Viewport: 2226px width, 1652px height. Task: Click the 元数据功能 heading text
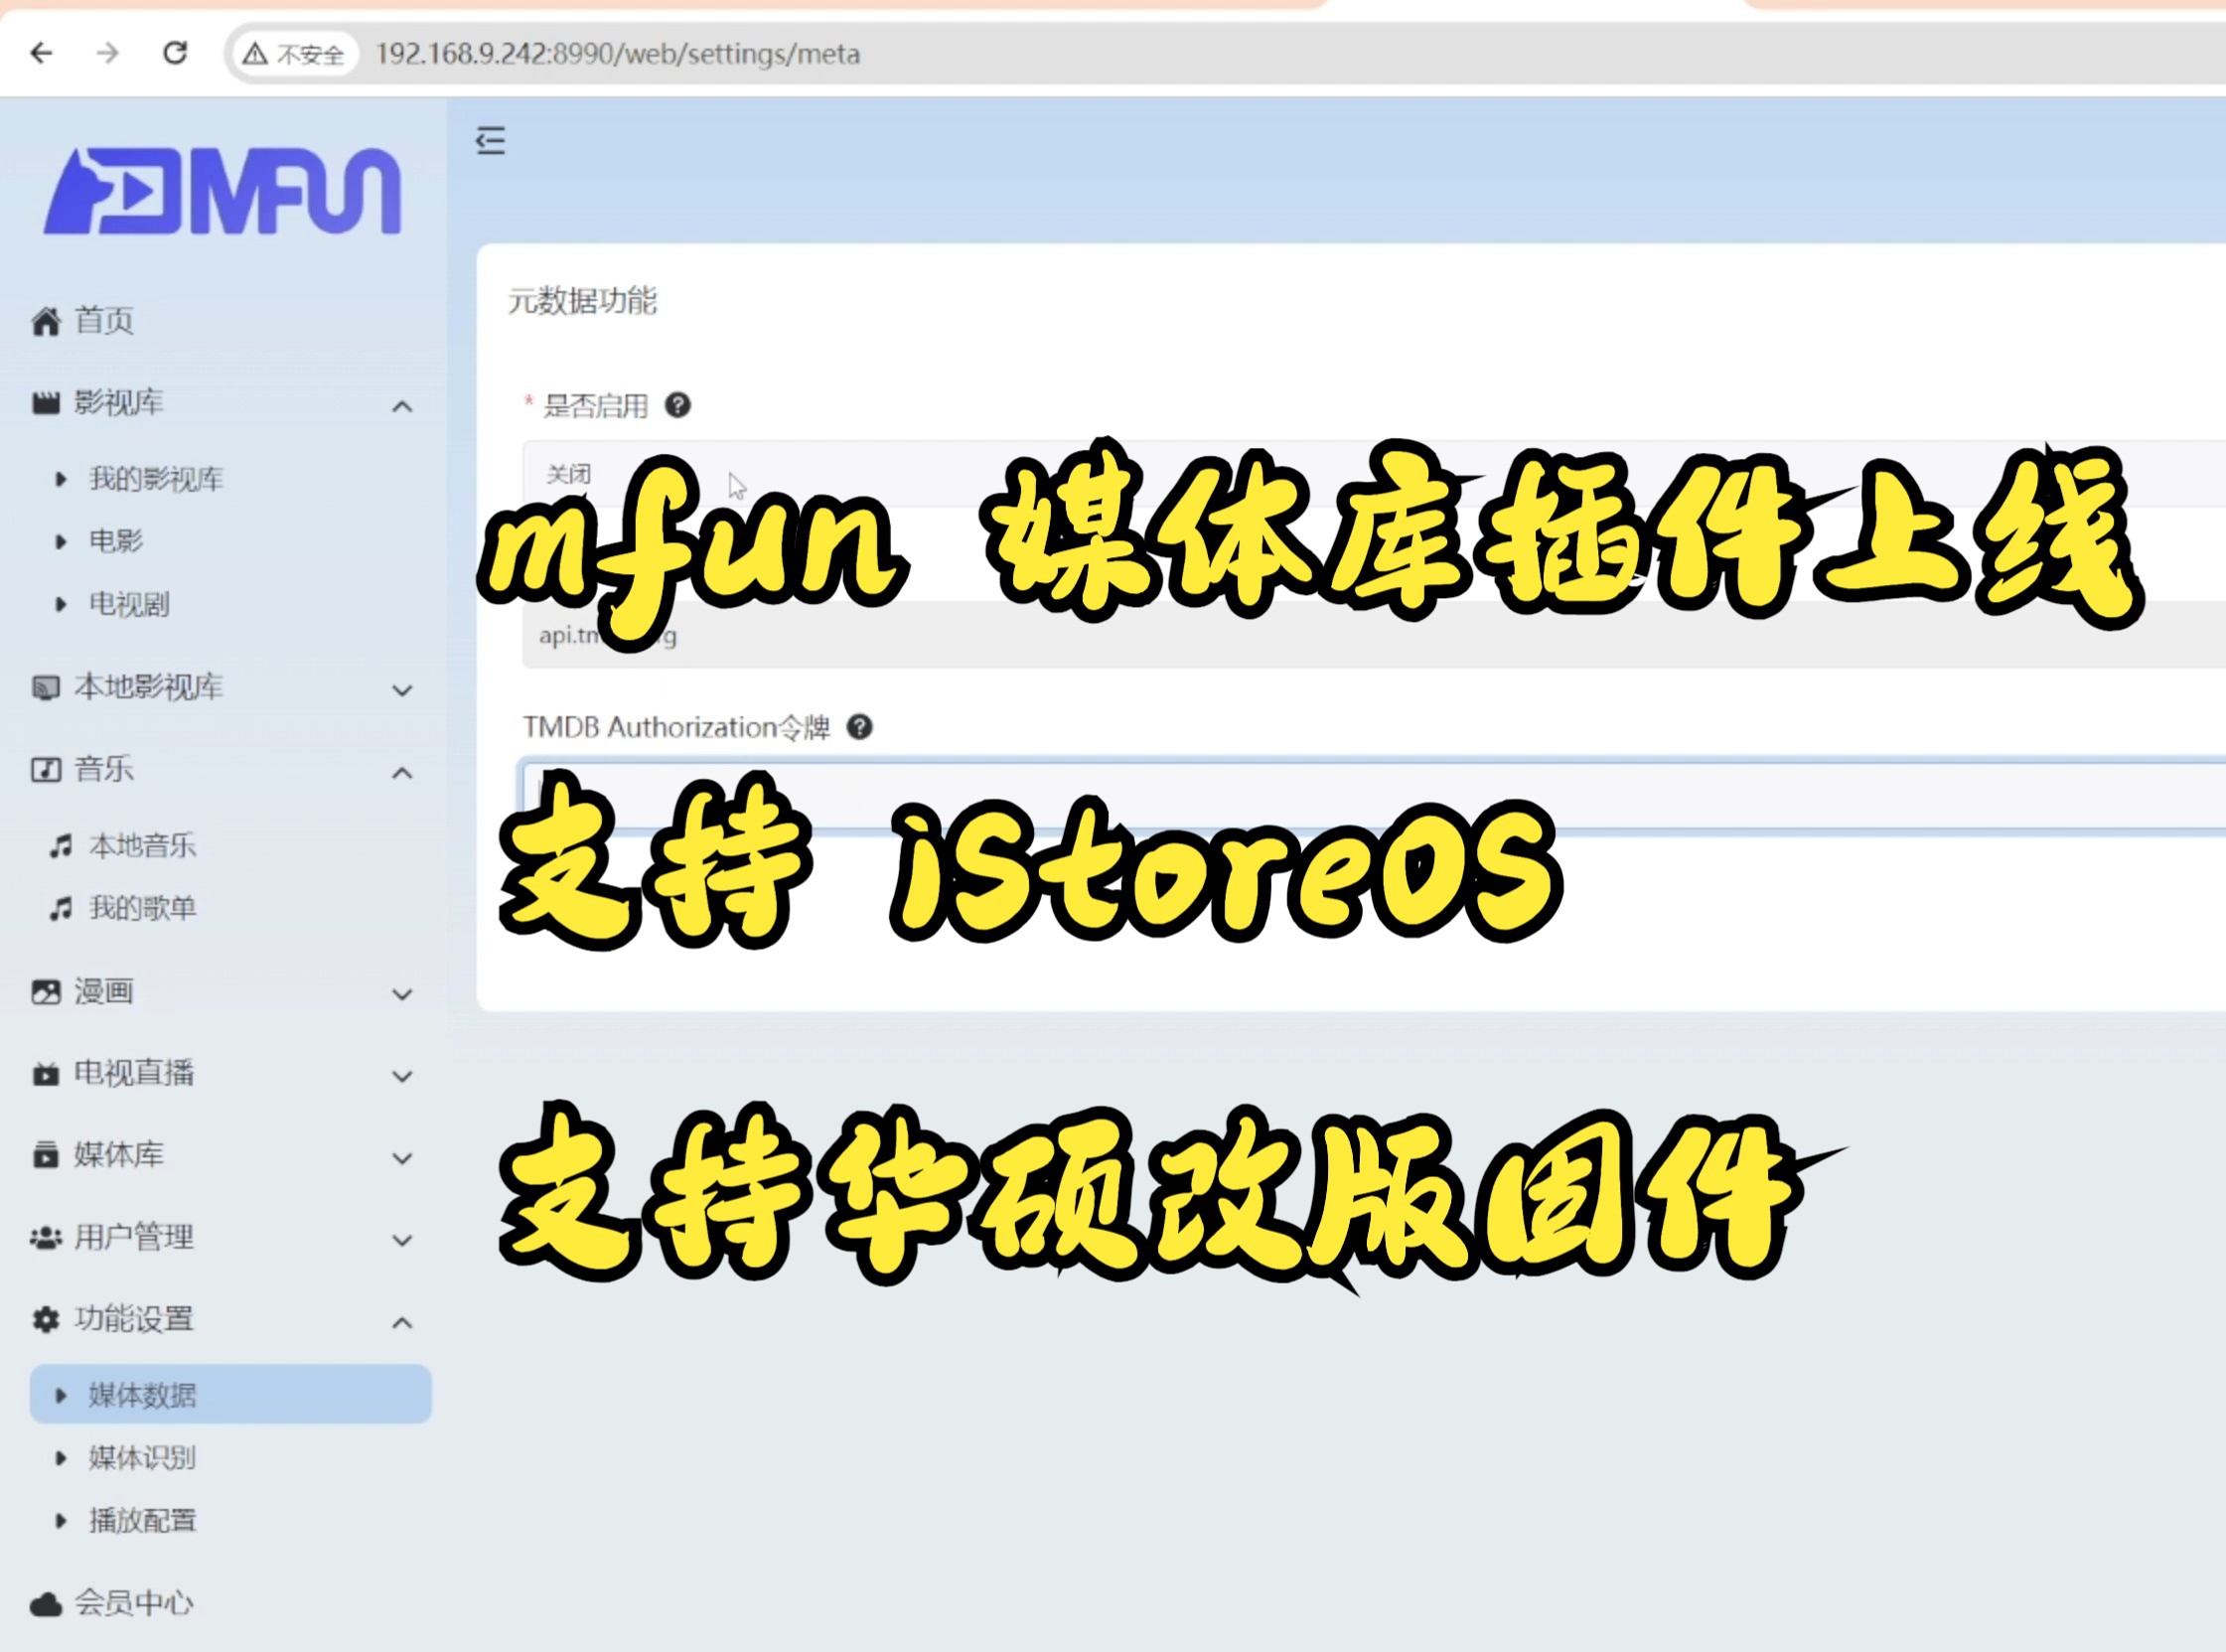(582, 300)
